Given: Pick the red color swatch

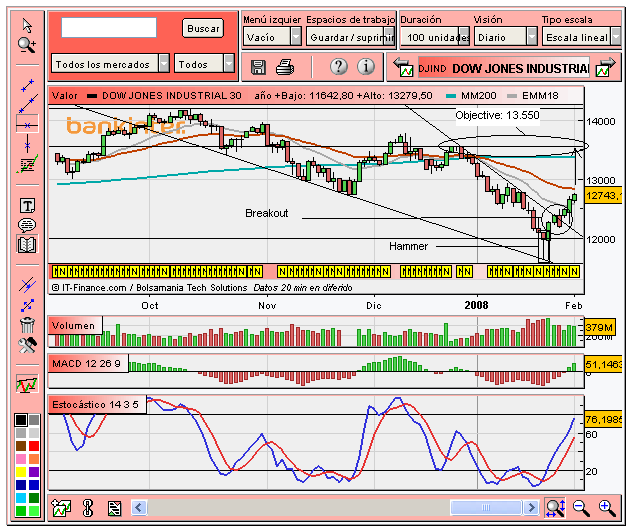Looking at the screenshot, I should tap(34, 446).
